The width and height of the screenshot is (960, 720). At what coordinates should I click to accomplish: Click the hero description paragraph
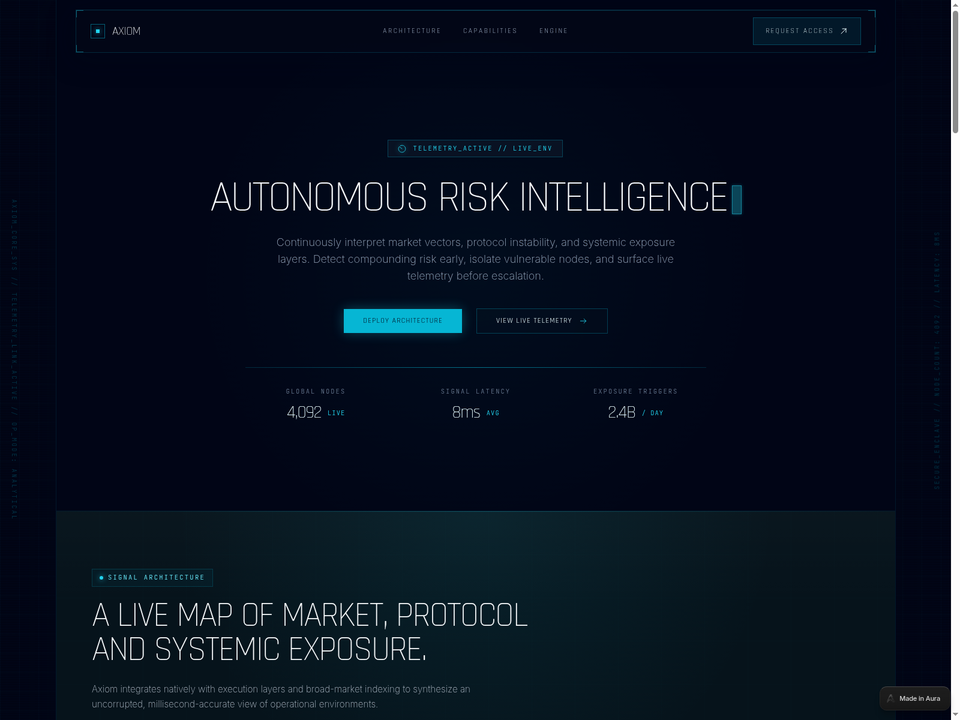click(x=475, y=259)
